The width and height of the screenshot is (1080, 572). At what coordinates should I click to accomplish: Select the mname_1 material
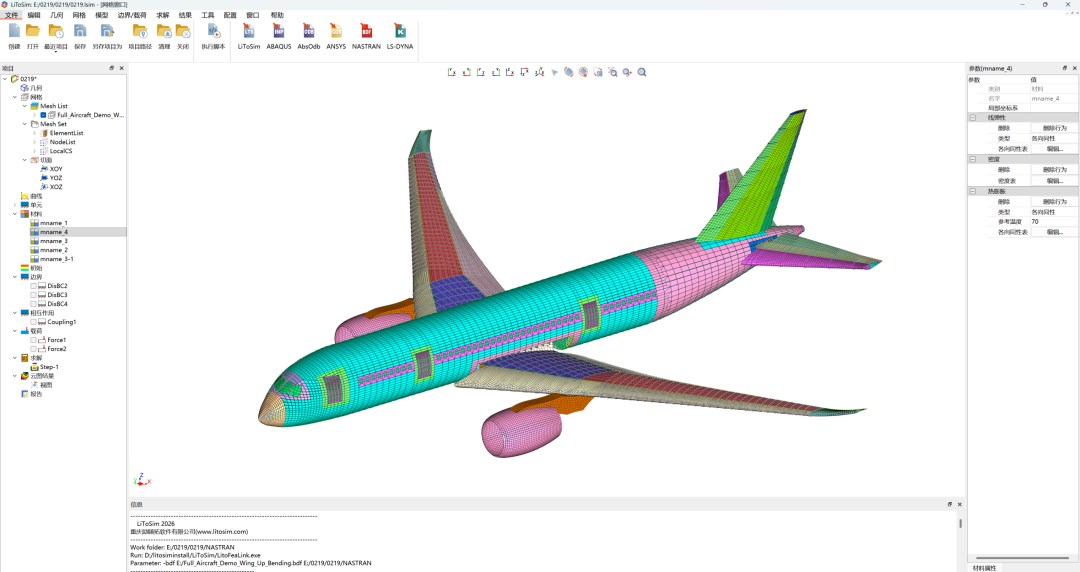(x=54, y=223)
